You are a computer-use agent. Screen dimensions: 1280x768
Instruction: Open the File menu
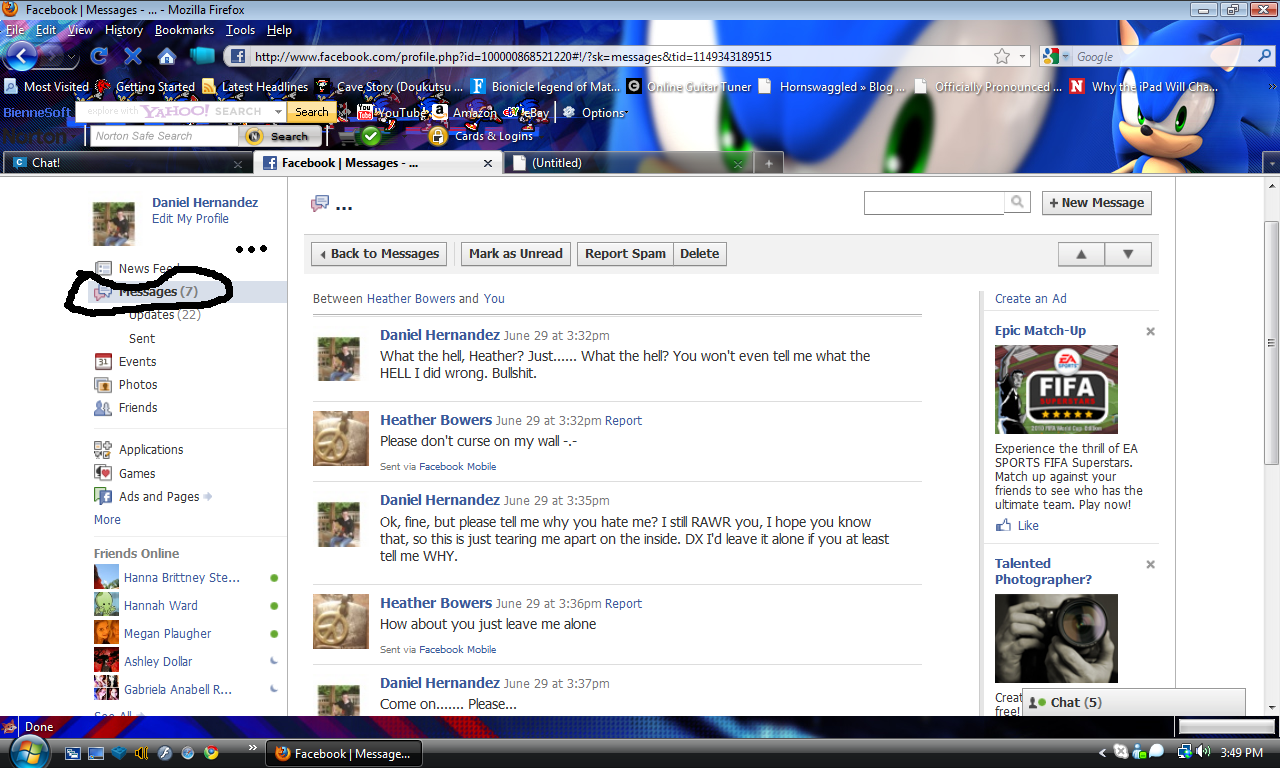pyautogui.click(x=16, y=30)
